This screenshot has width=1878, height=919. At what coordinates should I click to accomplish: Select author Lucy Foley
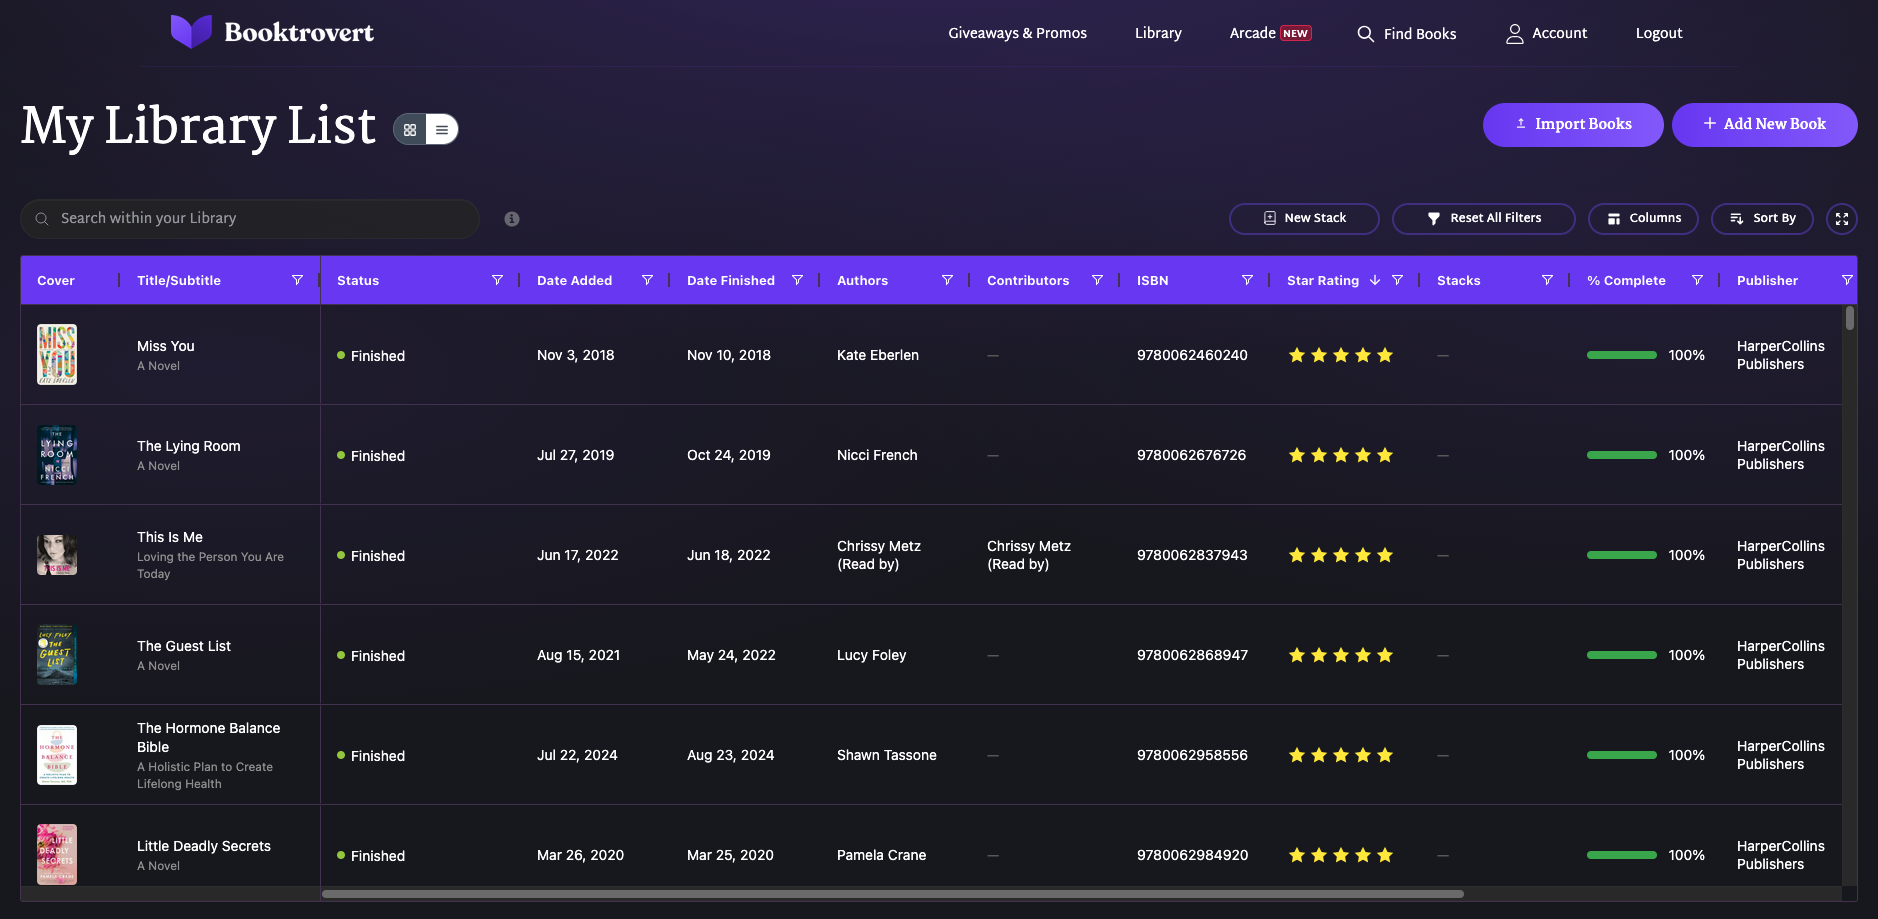pos(871,655)
